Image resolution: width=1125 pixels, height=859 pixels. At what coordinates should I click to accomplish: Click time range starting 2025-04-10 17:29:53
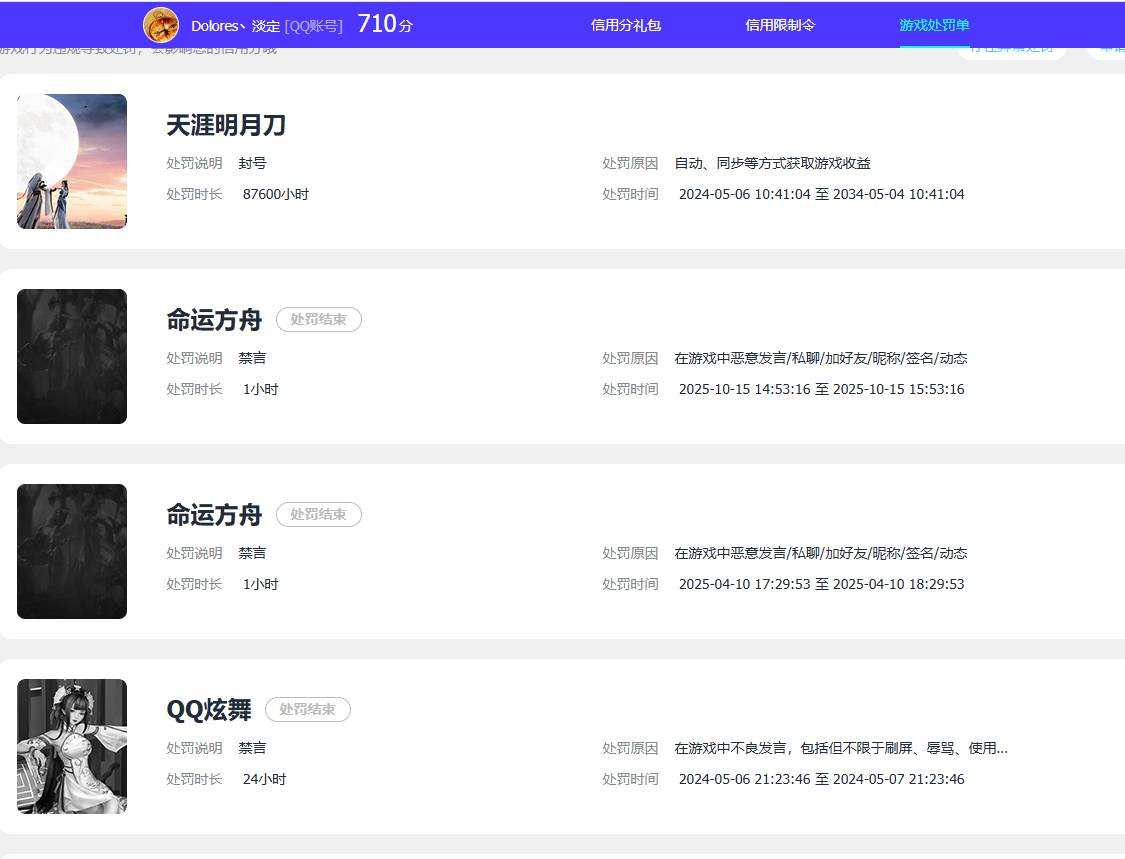822,584
